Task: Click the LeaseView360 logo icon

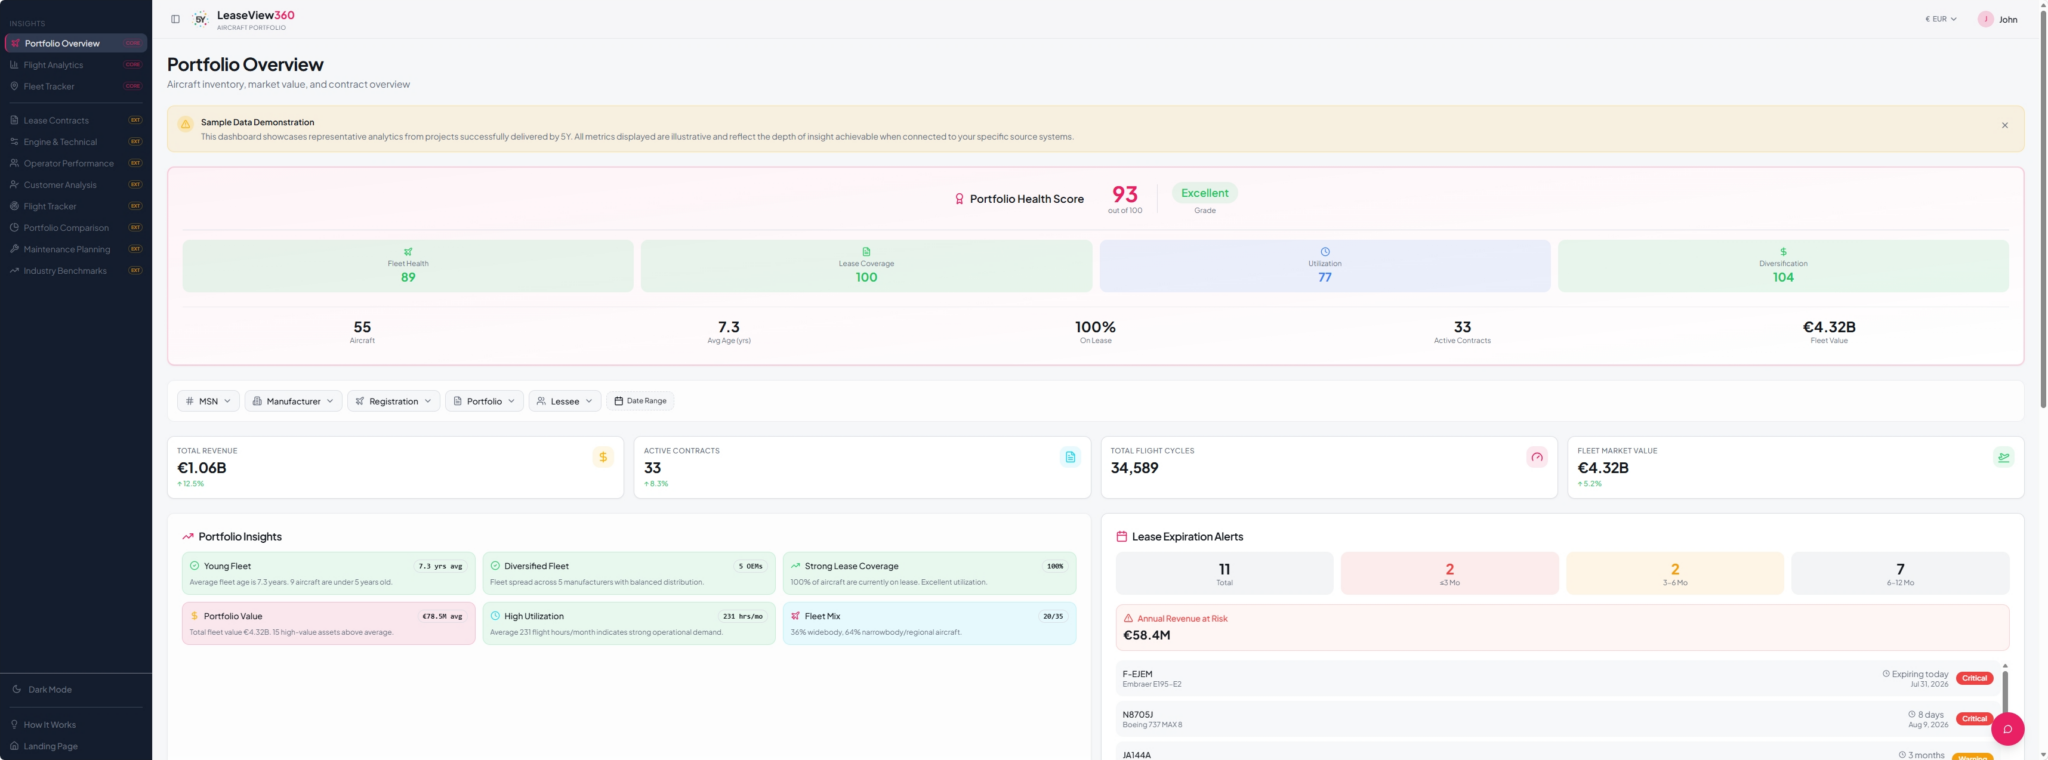Action: [x=201, y=19]
